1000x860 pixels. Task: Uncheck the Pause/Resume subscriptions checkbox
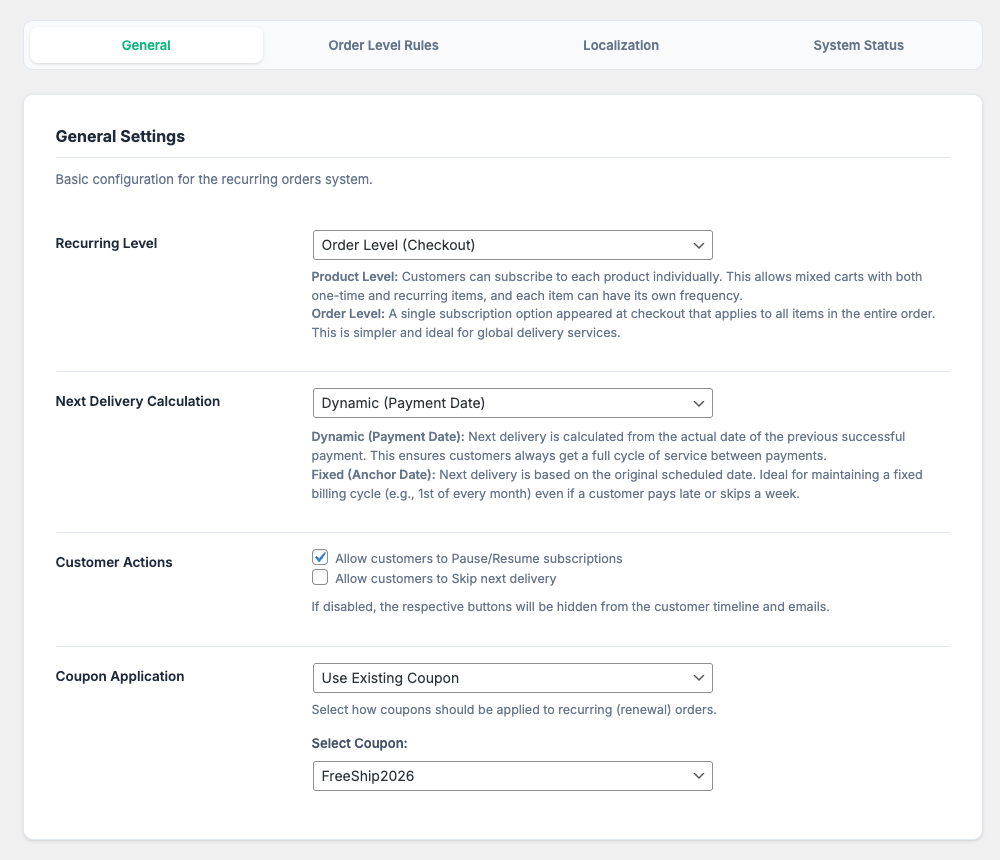pos(320,558)
